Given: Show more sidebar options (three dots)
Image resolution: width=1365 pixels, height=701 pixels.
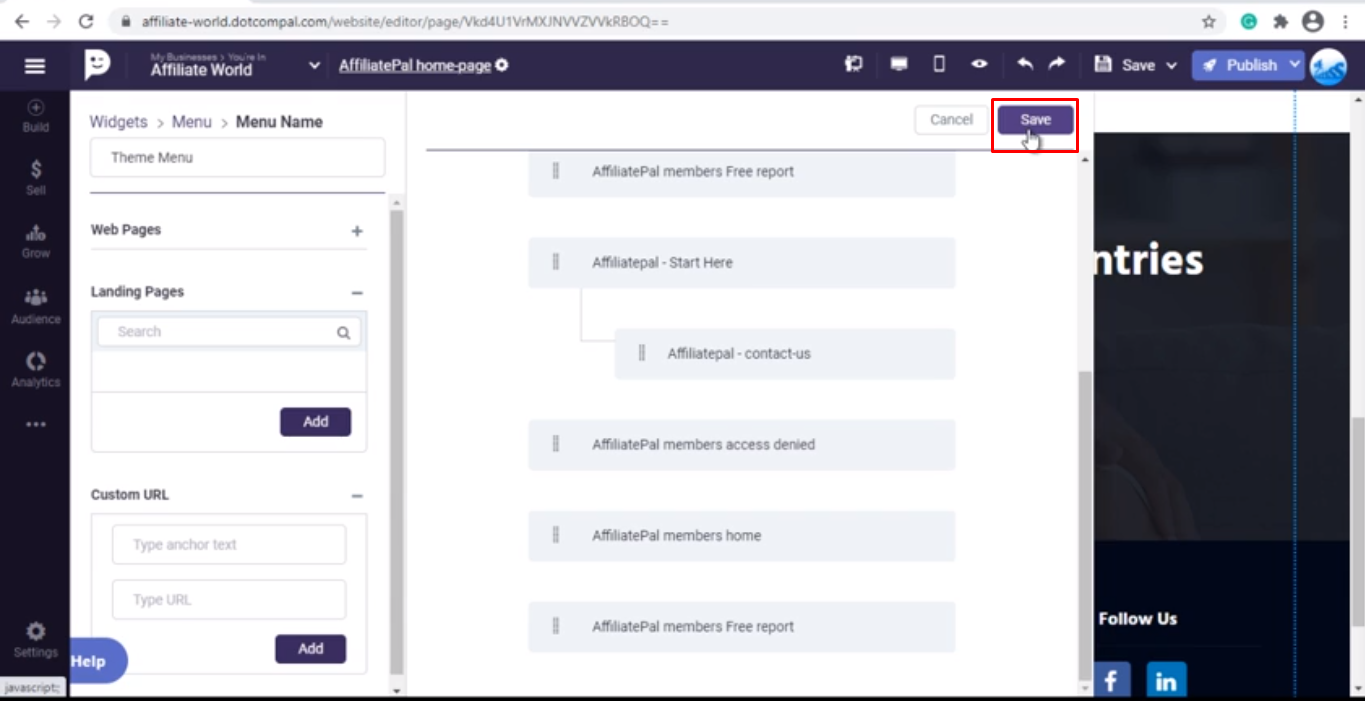Looking at the screenshot, I should tap(36, 424).
